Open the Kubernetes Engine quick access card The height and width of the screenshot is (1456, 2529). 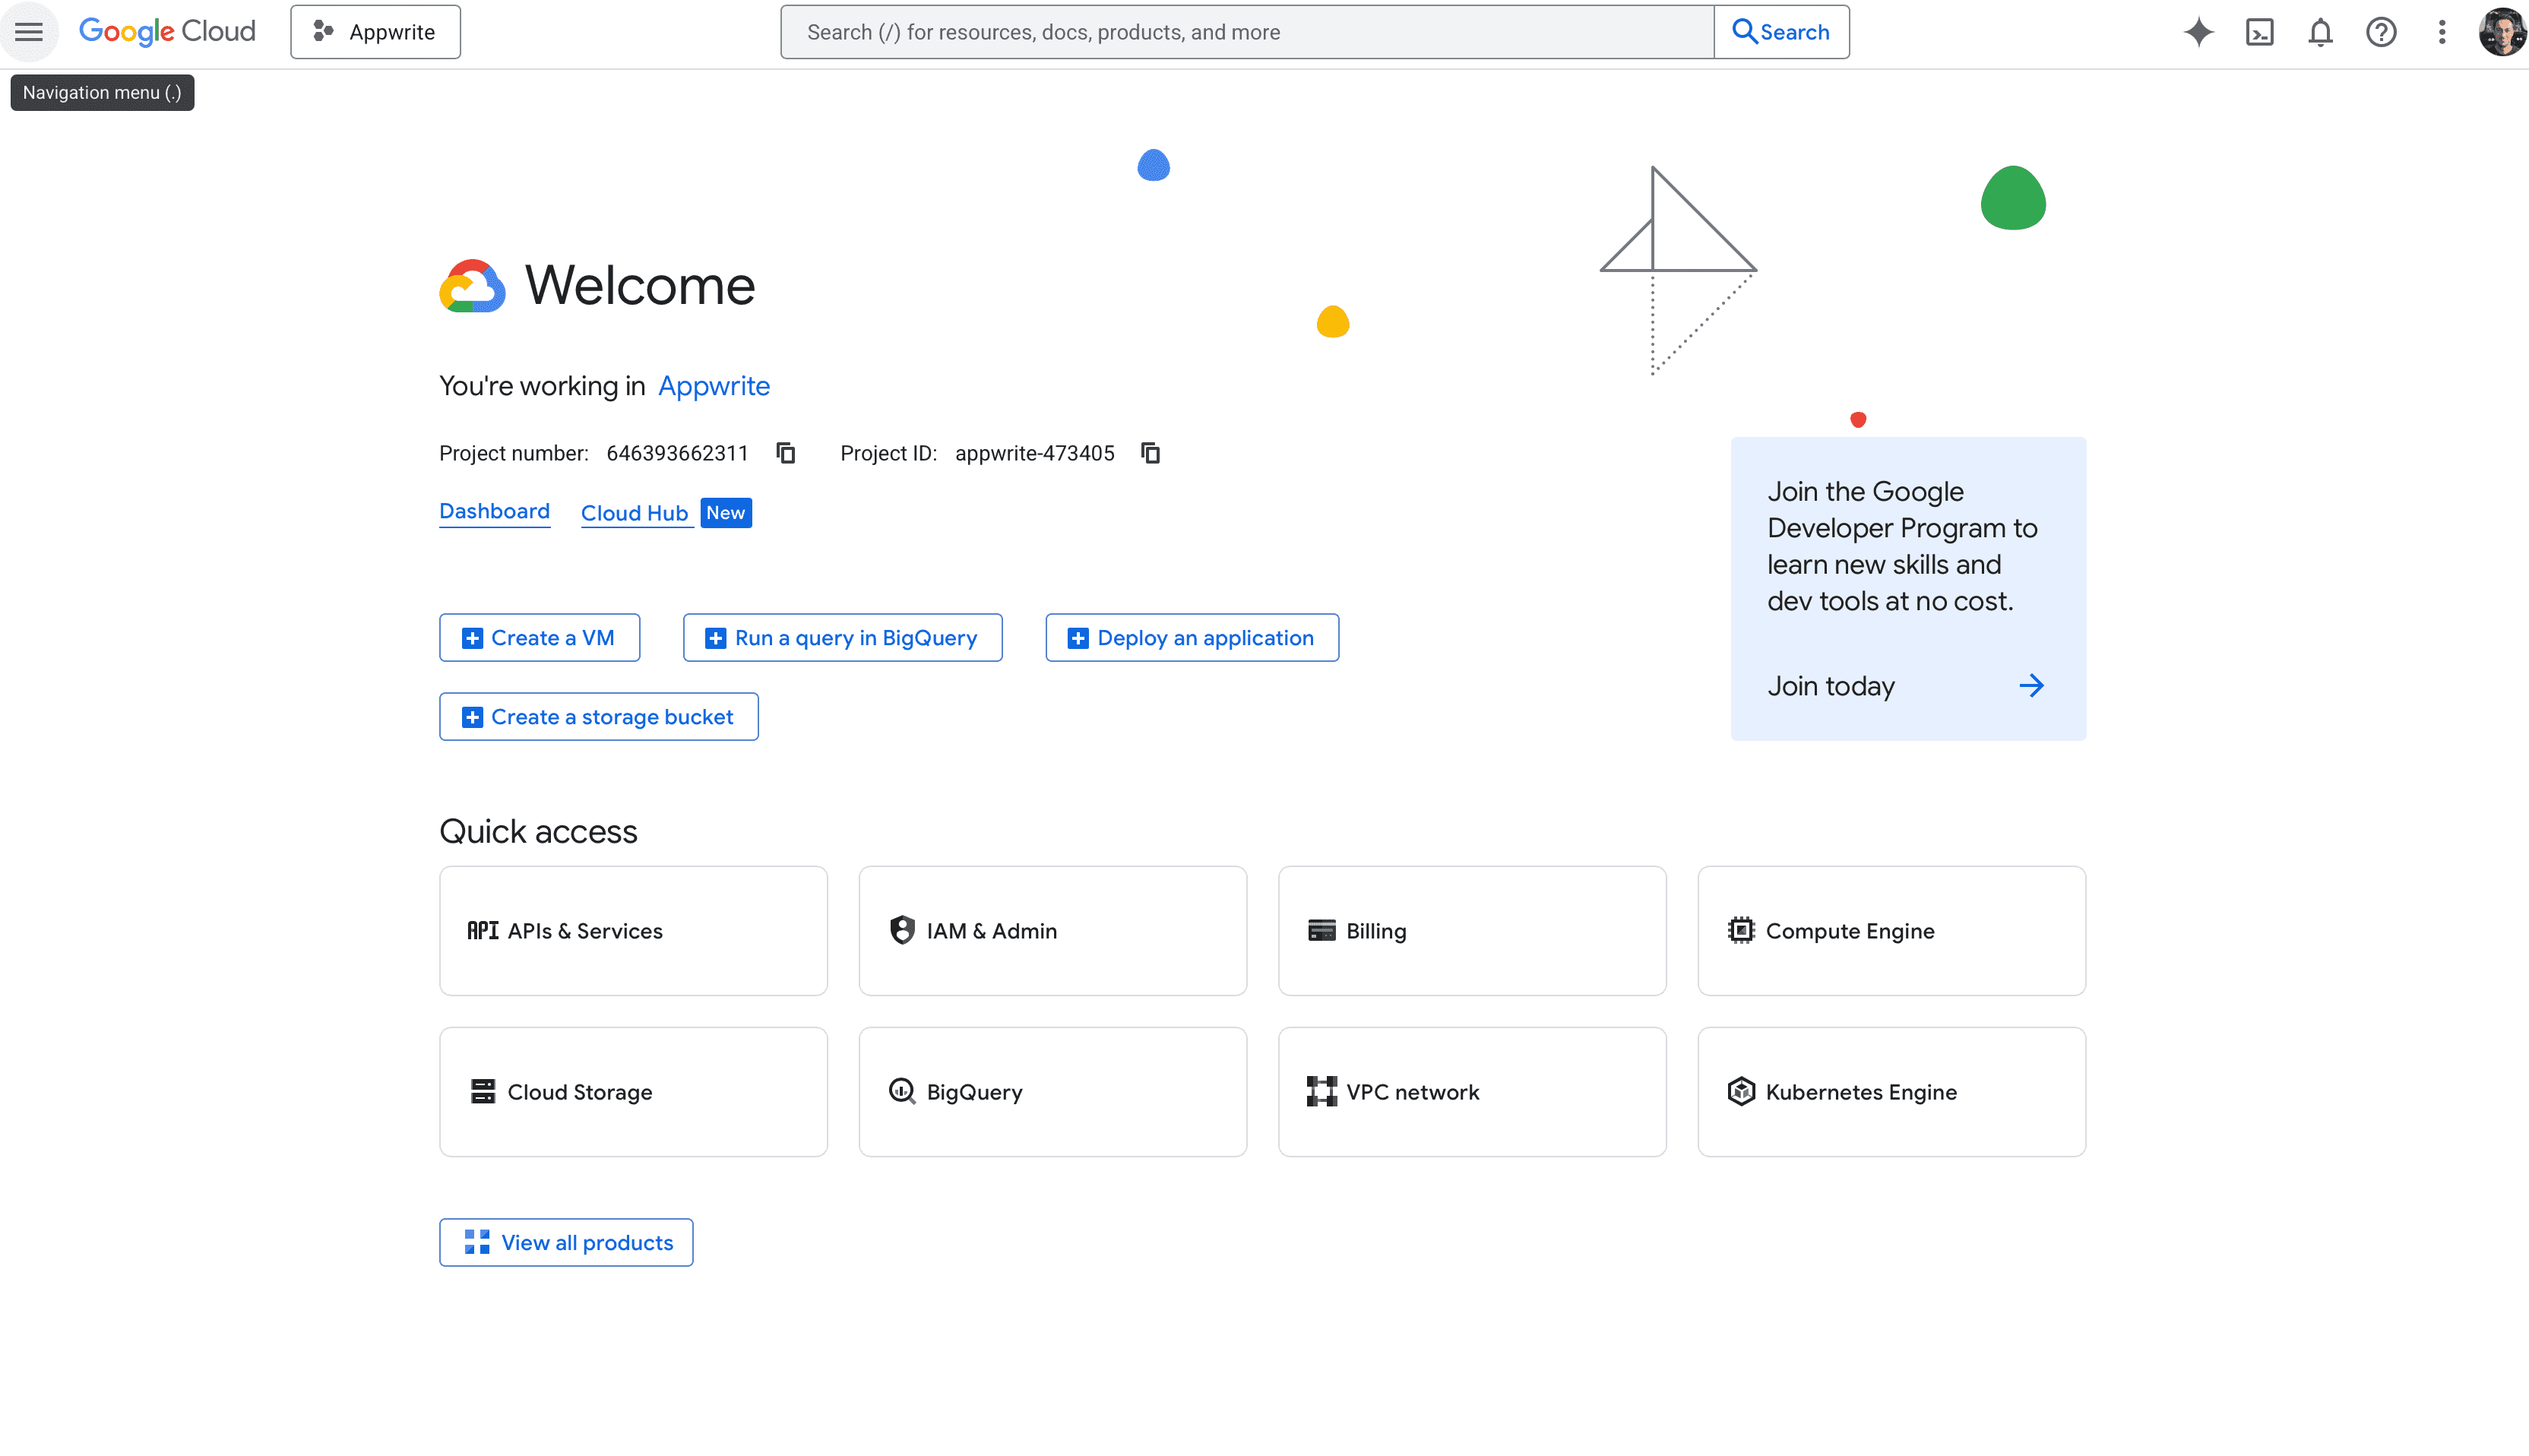[x=1891, y=1092]
